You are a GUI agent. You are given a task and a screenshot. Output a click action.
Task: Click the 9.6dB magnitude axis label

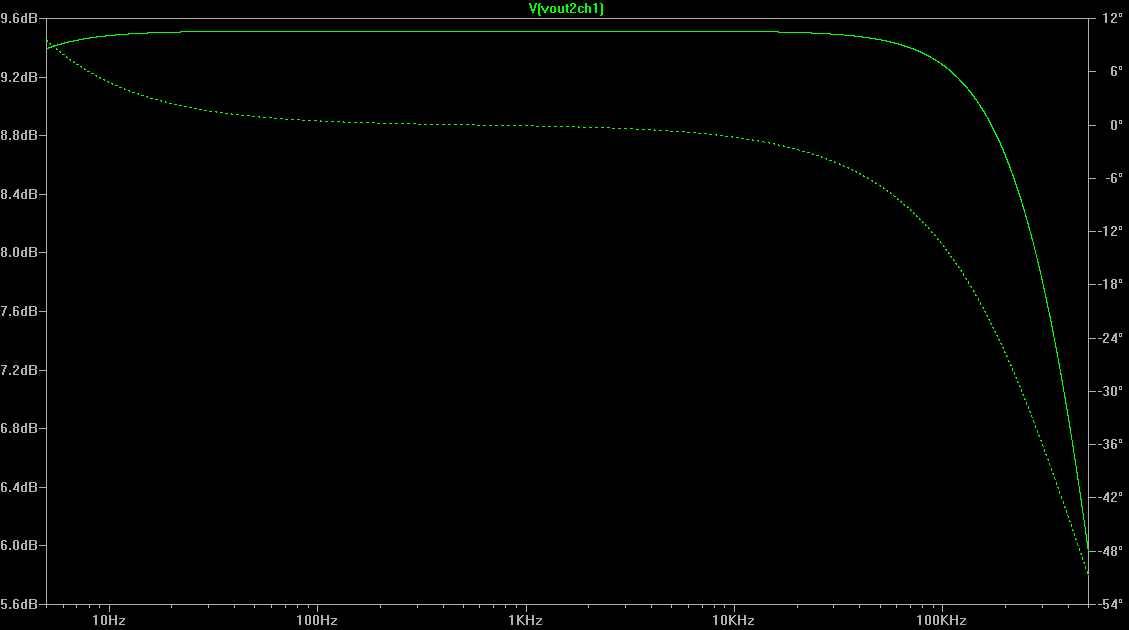(x=19, y=18)
